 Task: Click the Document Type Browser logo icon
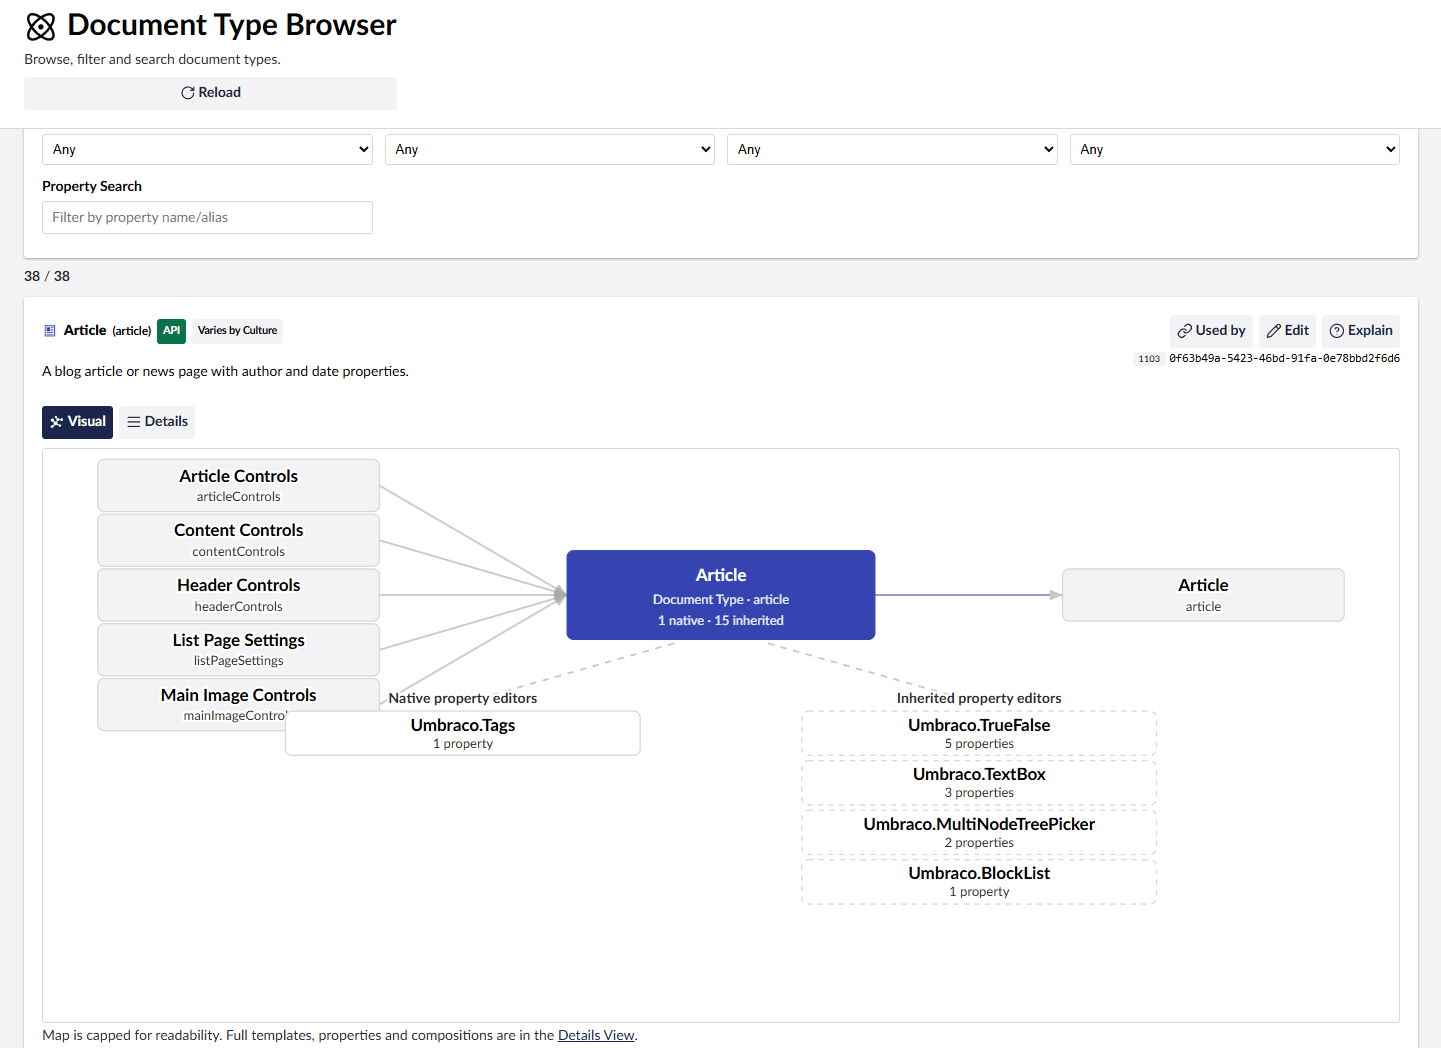pyautogui.click(x=41, y=26)
